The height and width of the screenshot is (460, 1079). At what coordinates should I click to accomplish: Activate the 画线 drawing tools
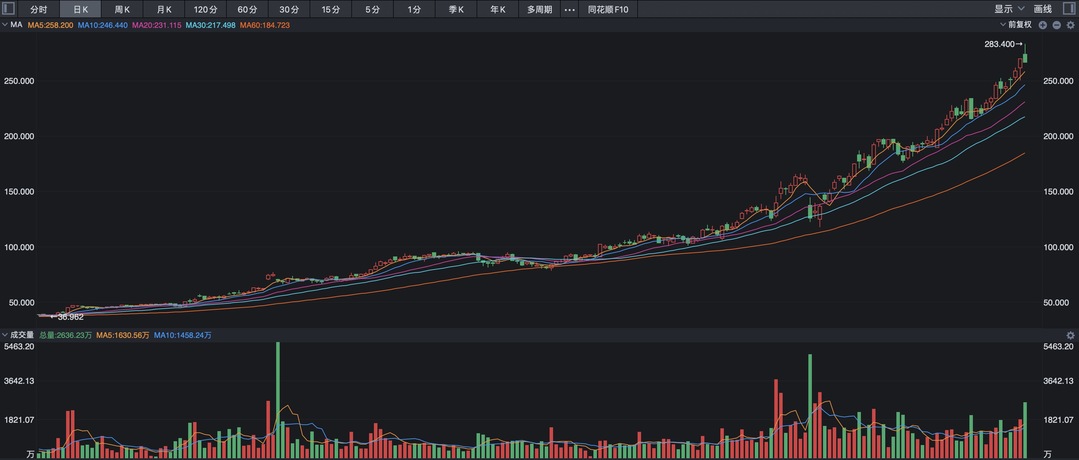coord(1043,10)
